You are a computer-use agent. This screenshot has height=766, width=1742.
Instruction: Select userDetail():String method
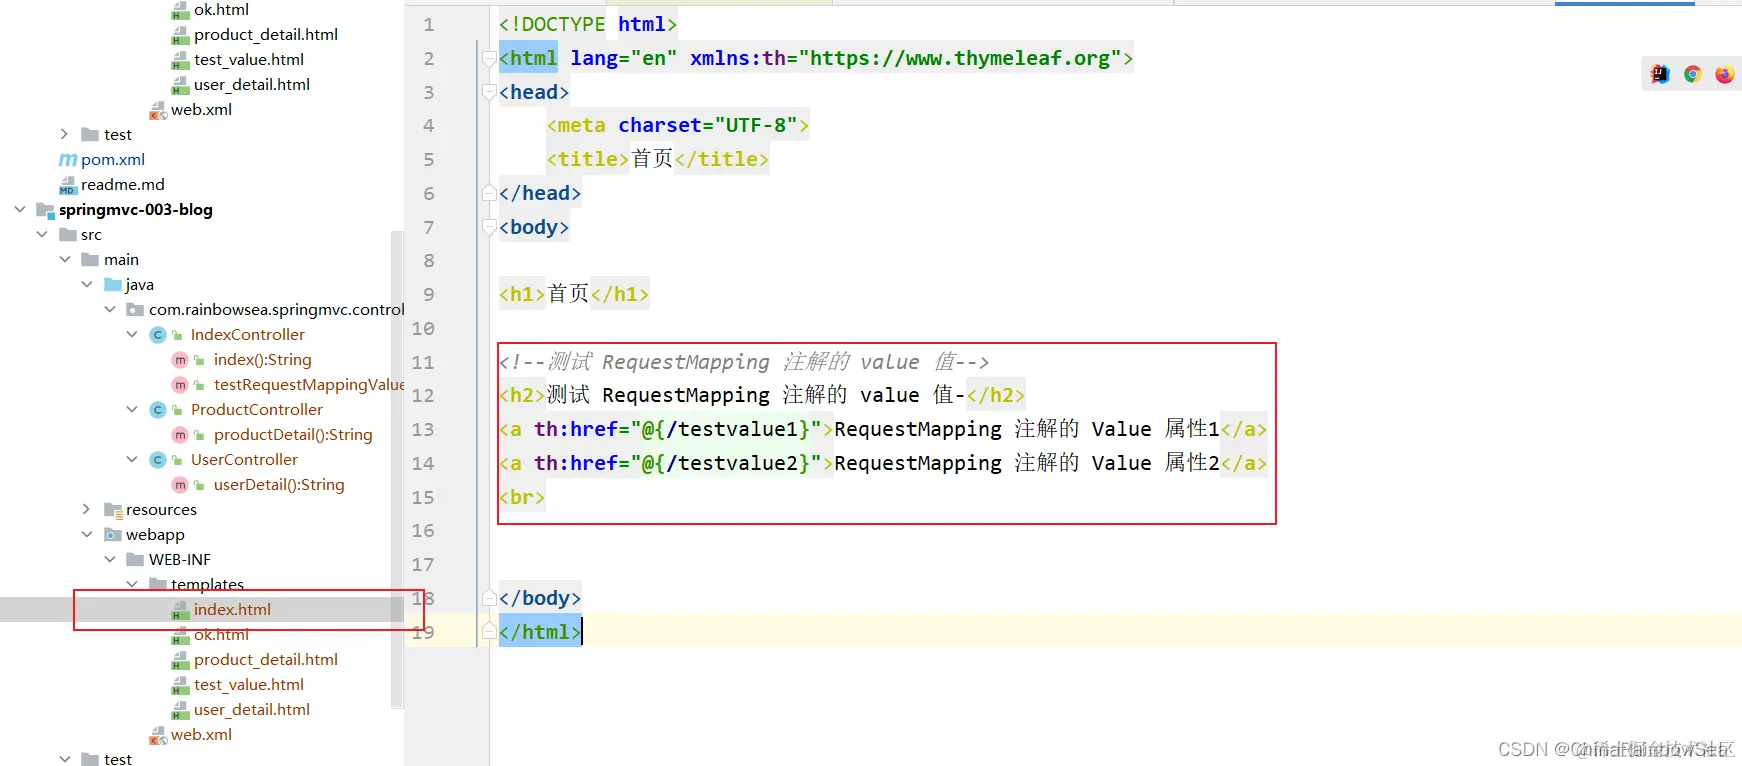[x=279, y=484]
